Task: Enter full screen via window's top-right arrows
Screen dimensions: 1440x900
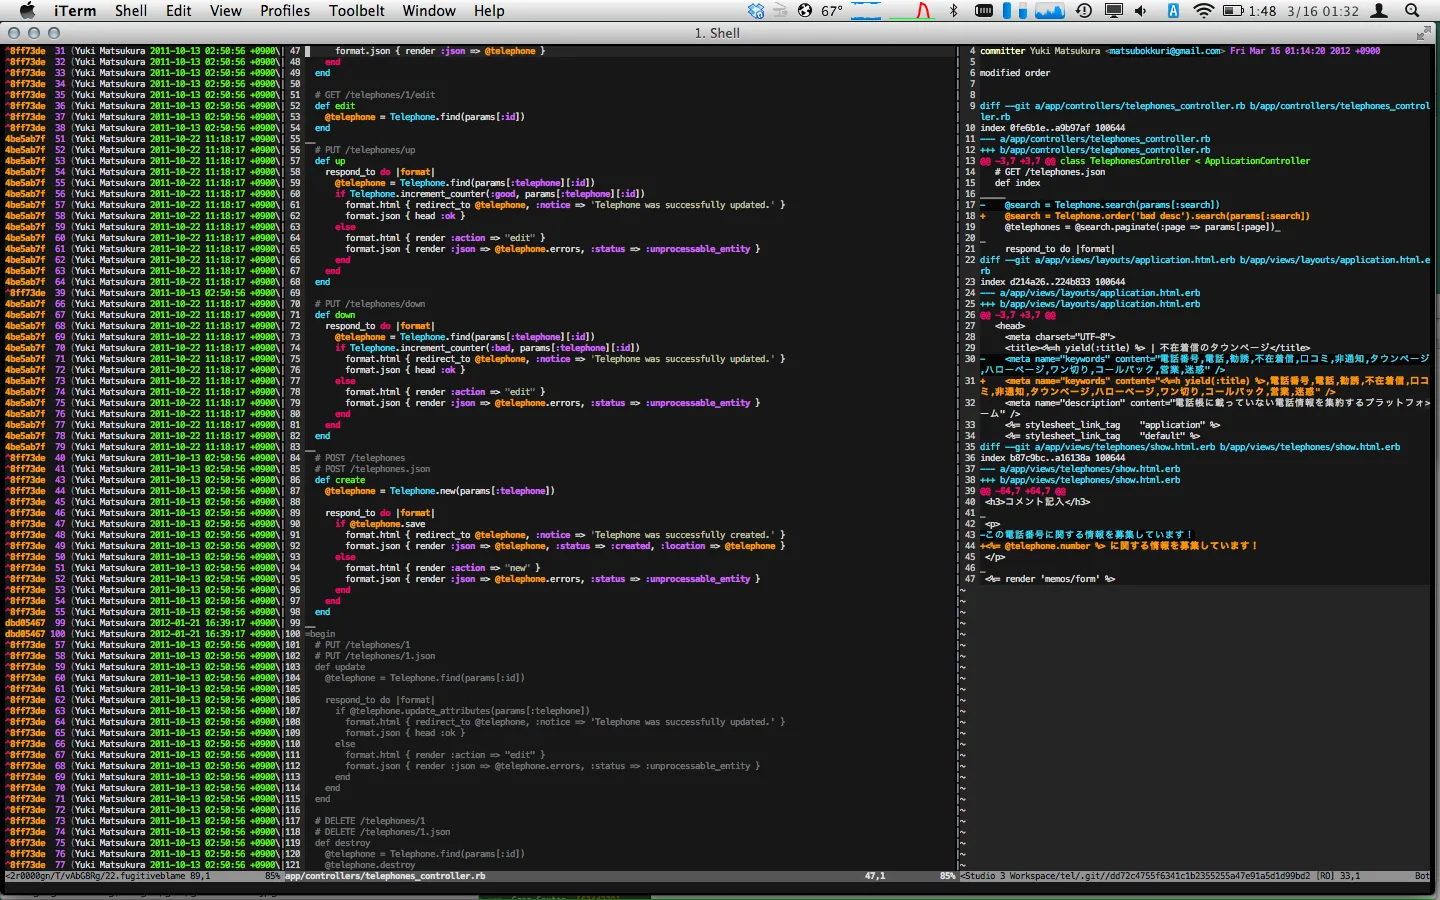Action: click(1423, 33)
